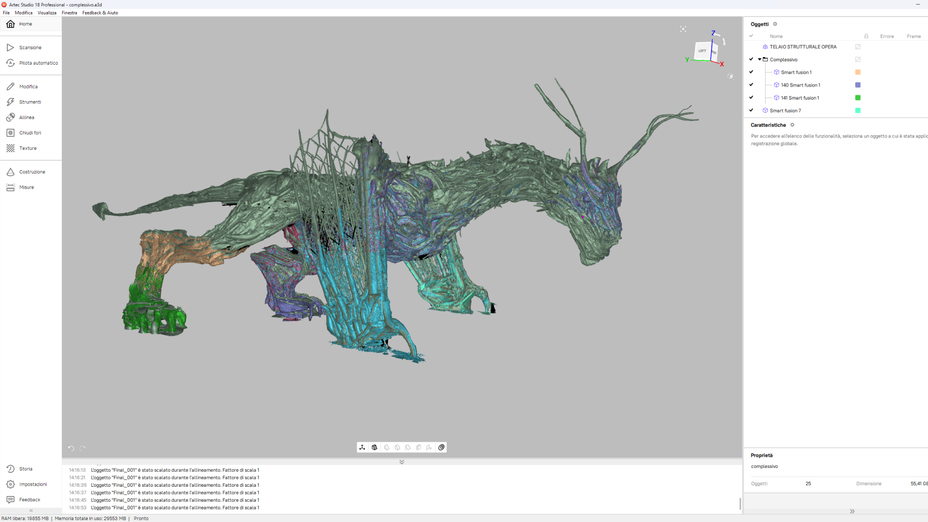Open the Home panel in the sidebar
The width and height of the screenshot is (928, 522).
click(30, 24)
